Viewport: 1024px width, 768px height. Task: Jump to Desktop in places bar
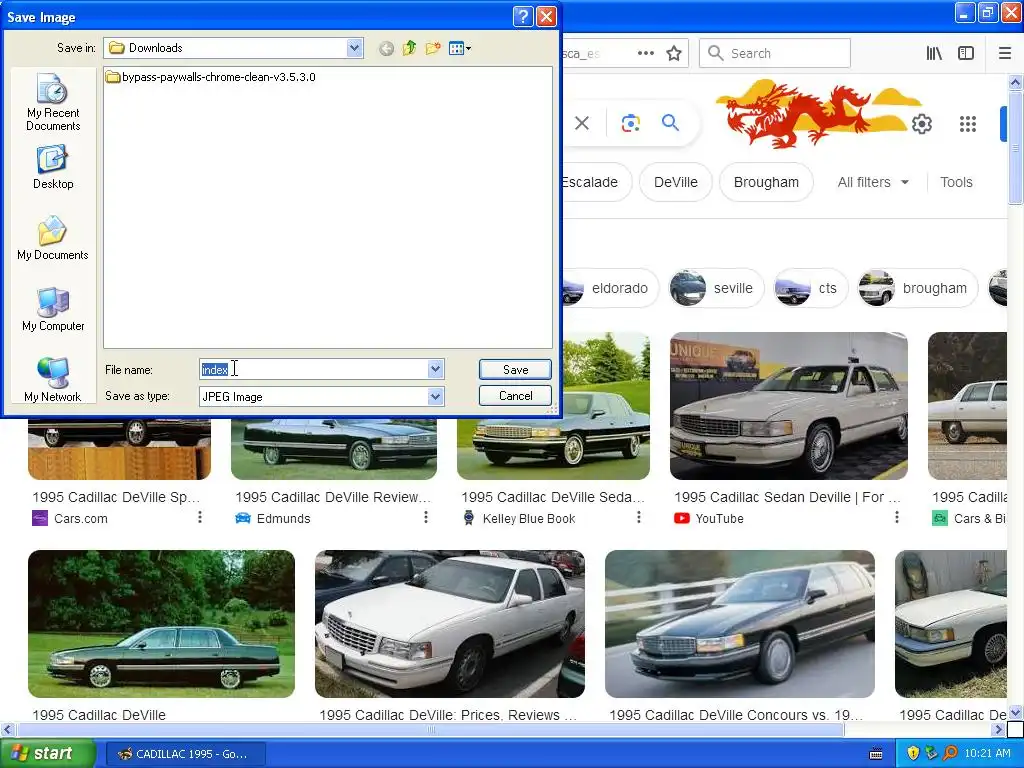(53, 168)
